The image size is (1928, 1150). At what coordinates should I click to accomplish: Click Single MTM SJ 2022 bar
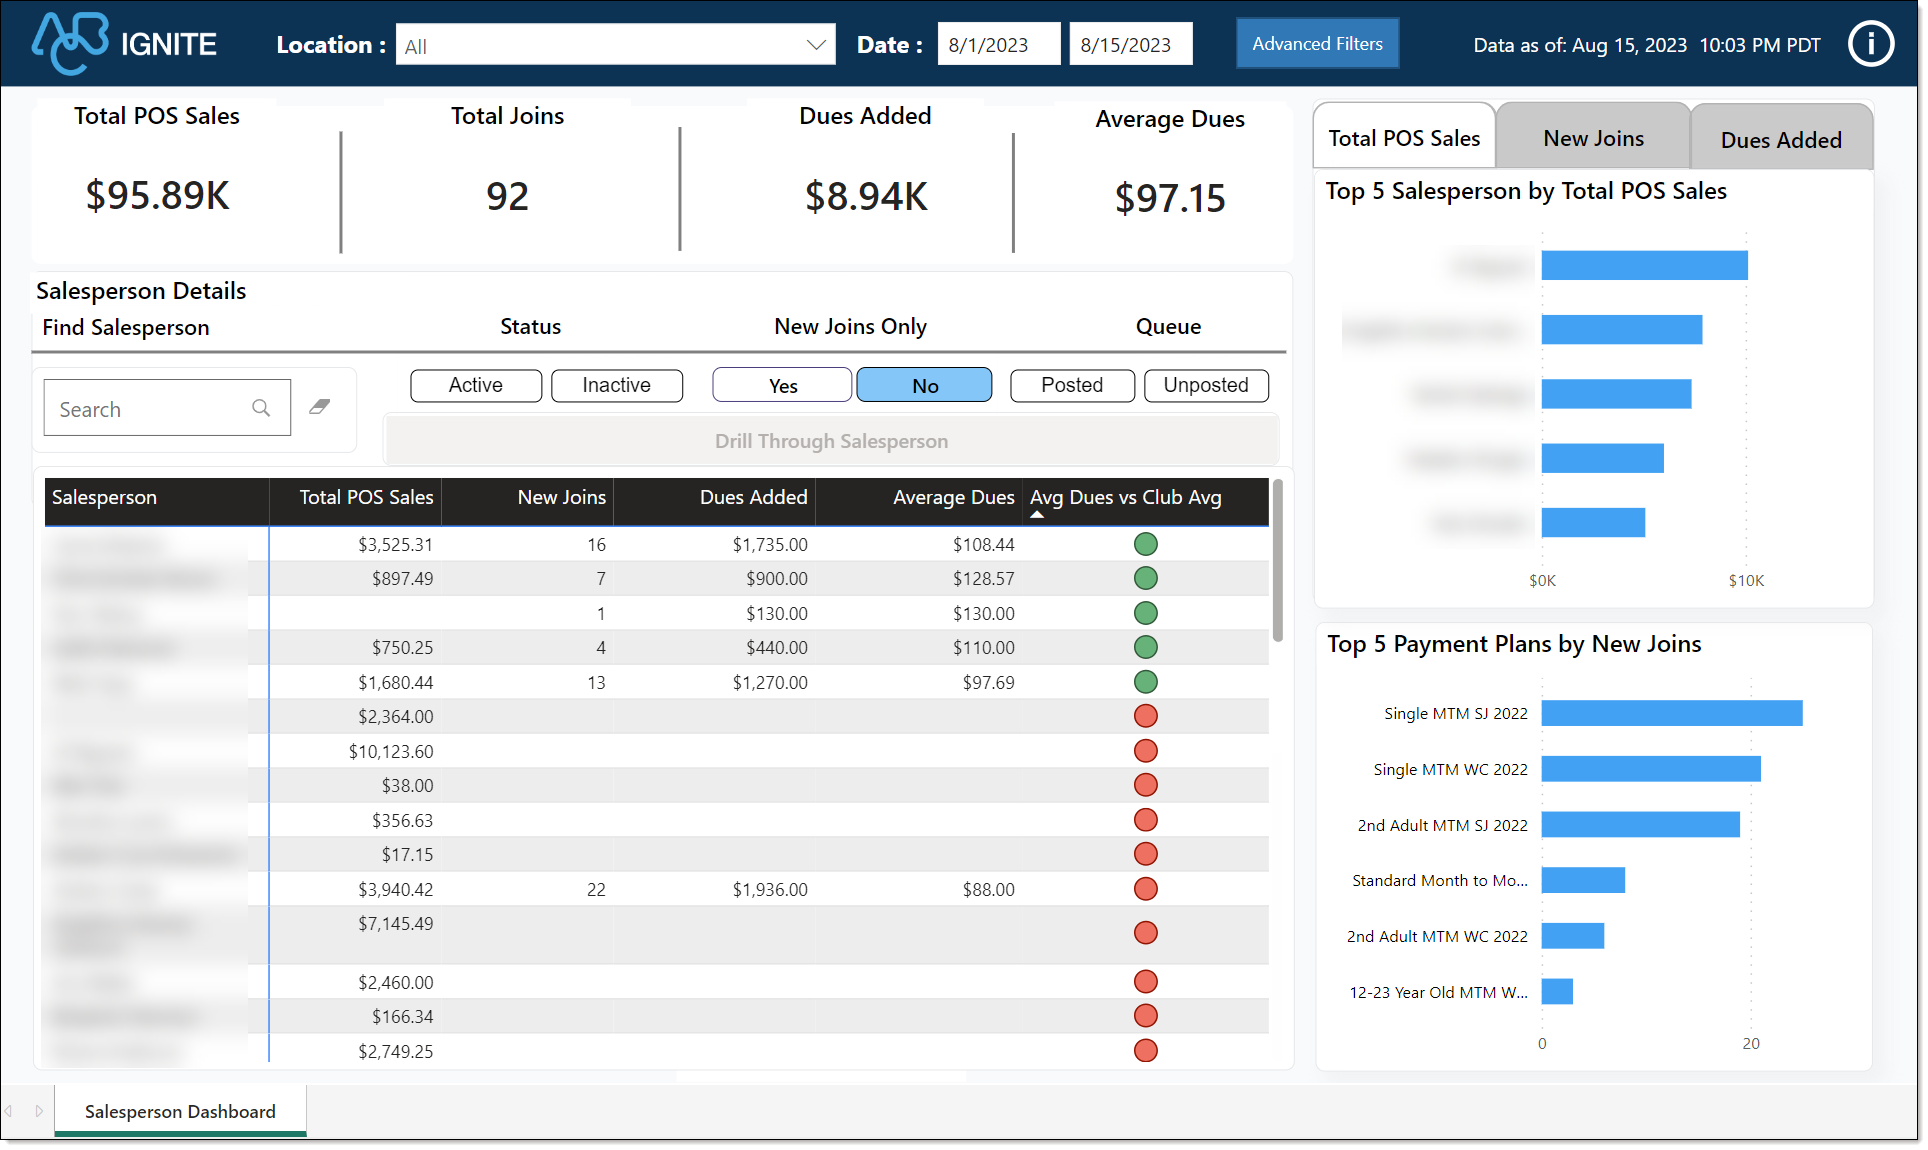(1672, 713)
